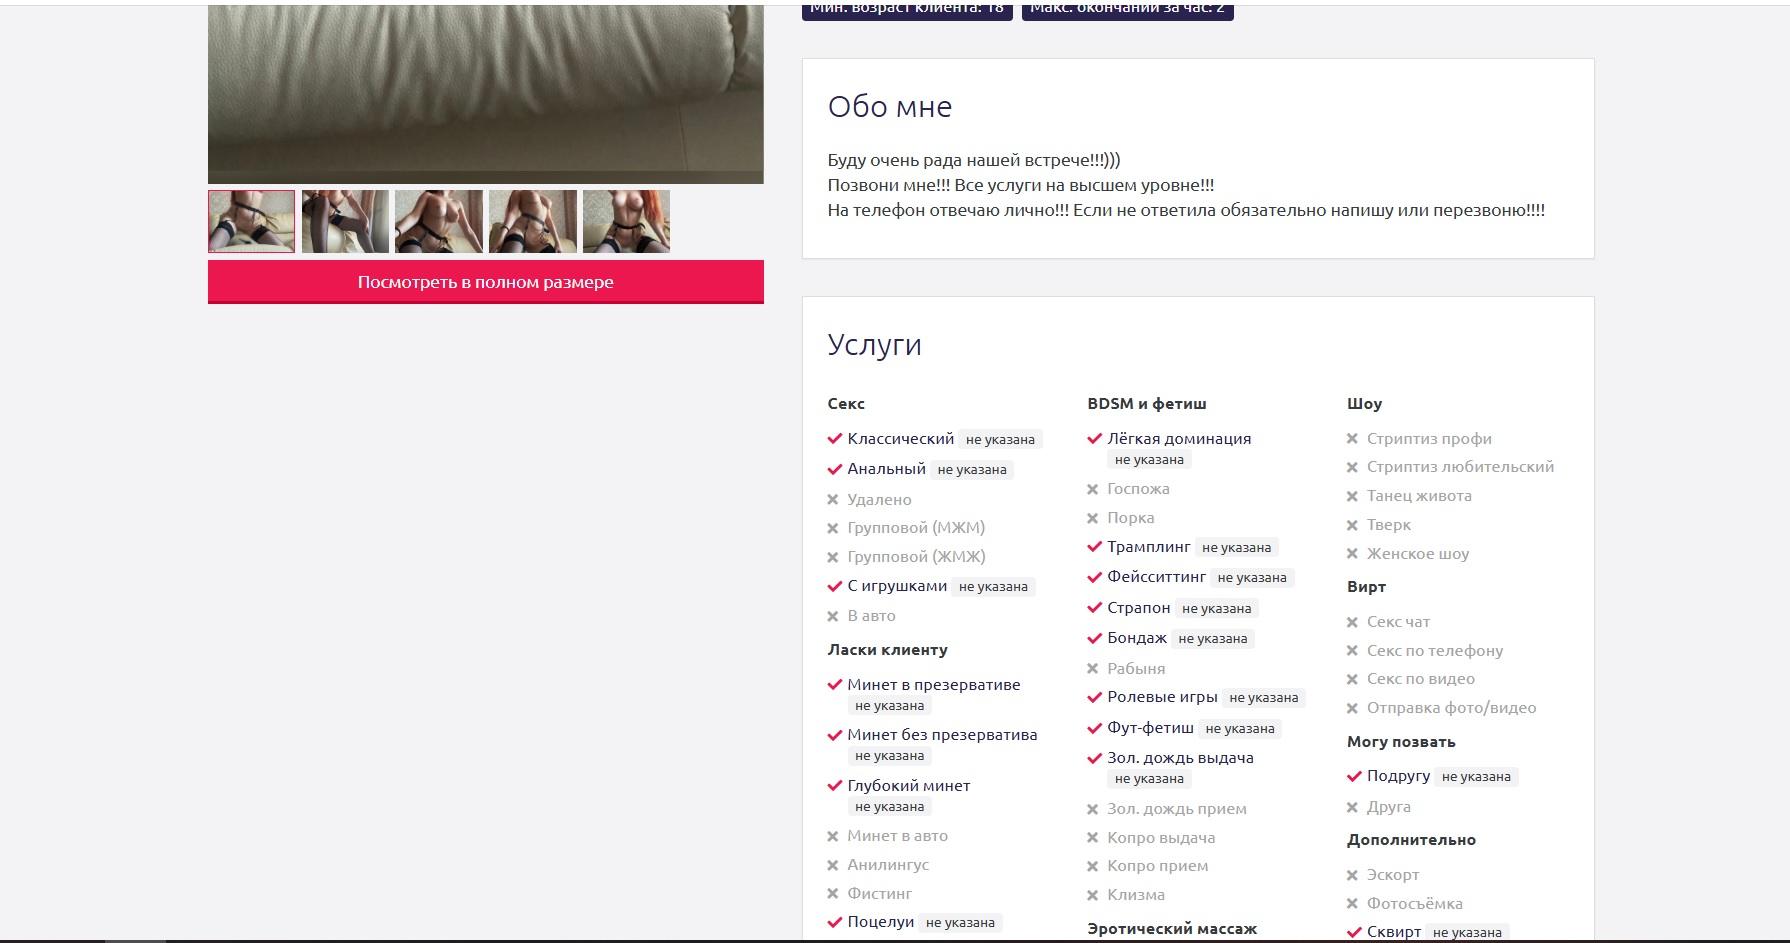Image resolution: width=1790 pixels, height=943 pixels.
Task: Click the checkmark icon beside 'Подругу'
Action: (1355, 776)
